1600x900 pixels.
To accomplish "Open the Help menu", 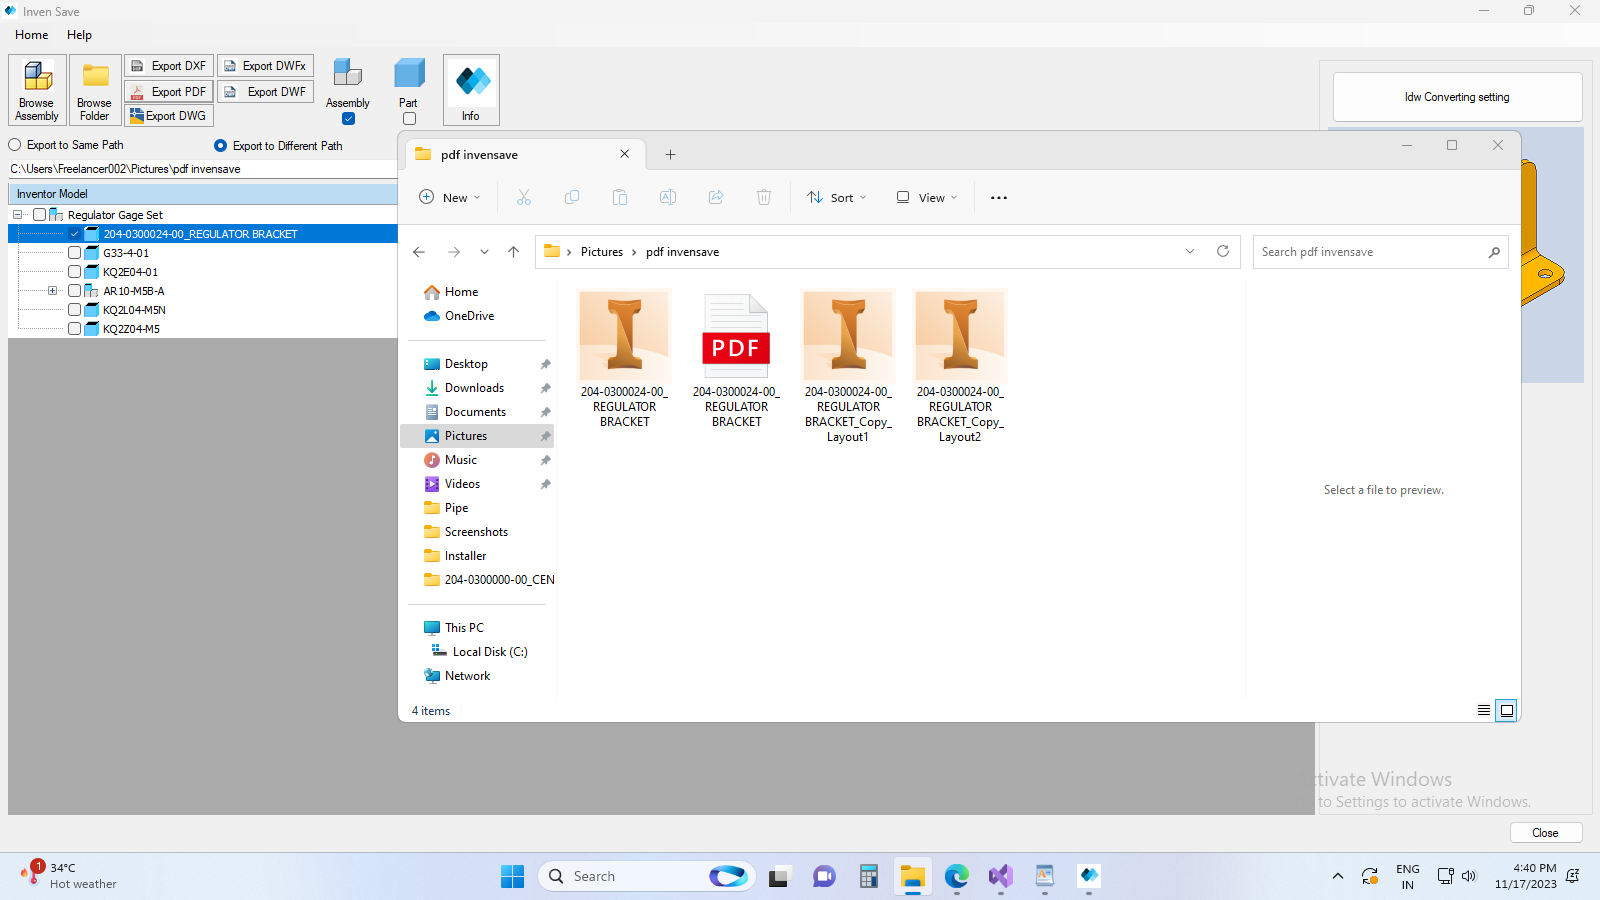I will tap(79, 35).
